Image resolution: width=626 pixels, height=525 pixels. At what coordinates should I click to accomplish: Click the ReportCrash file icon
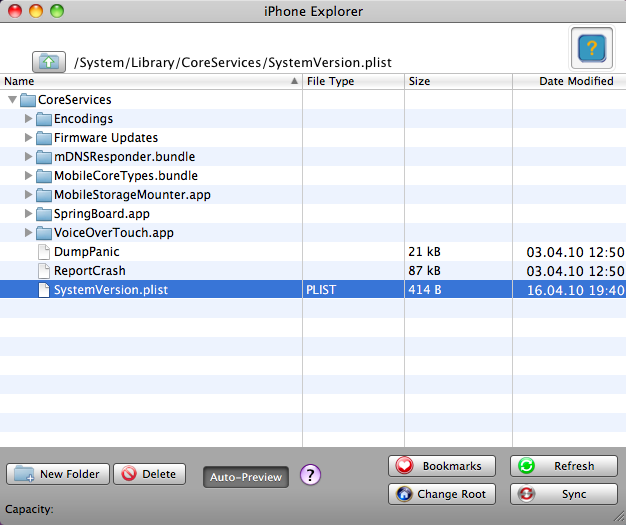(x=44, y=271)
